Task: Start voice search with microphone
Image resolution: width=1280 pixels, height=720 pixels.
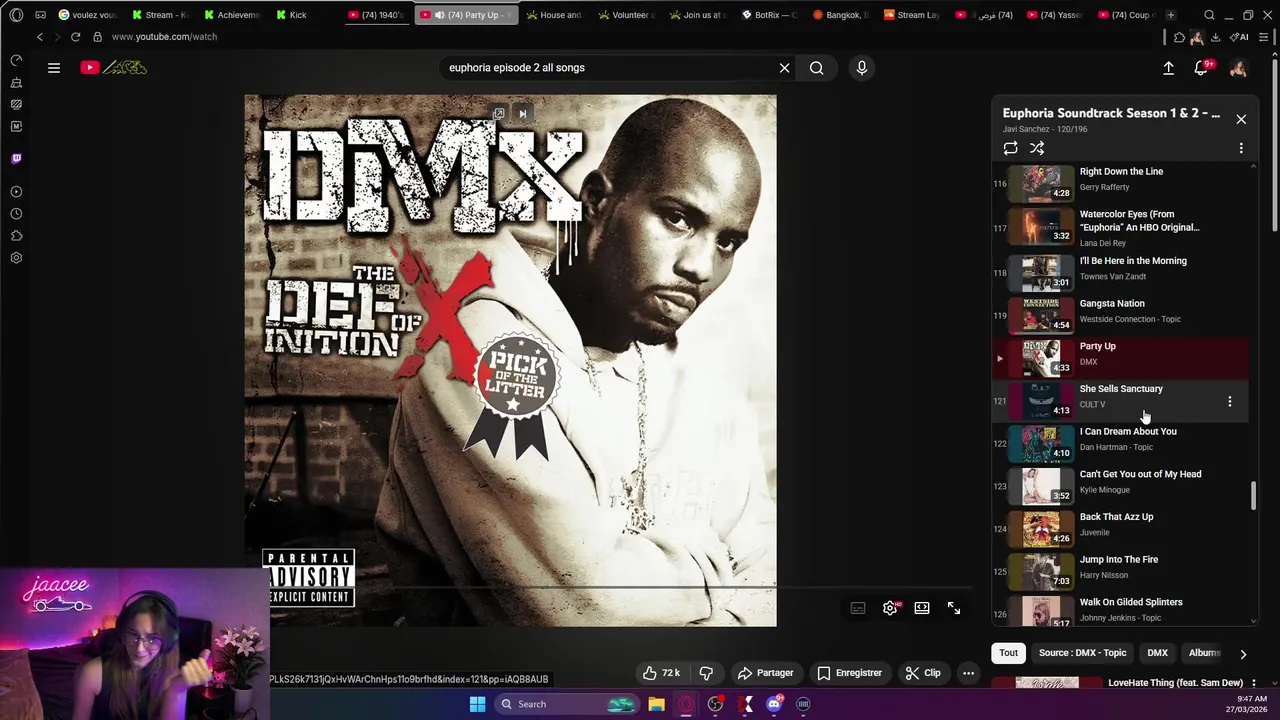Action: (x=862, y=68)
